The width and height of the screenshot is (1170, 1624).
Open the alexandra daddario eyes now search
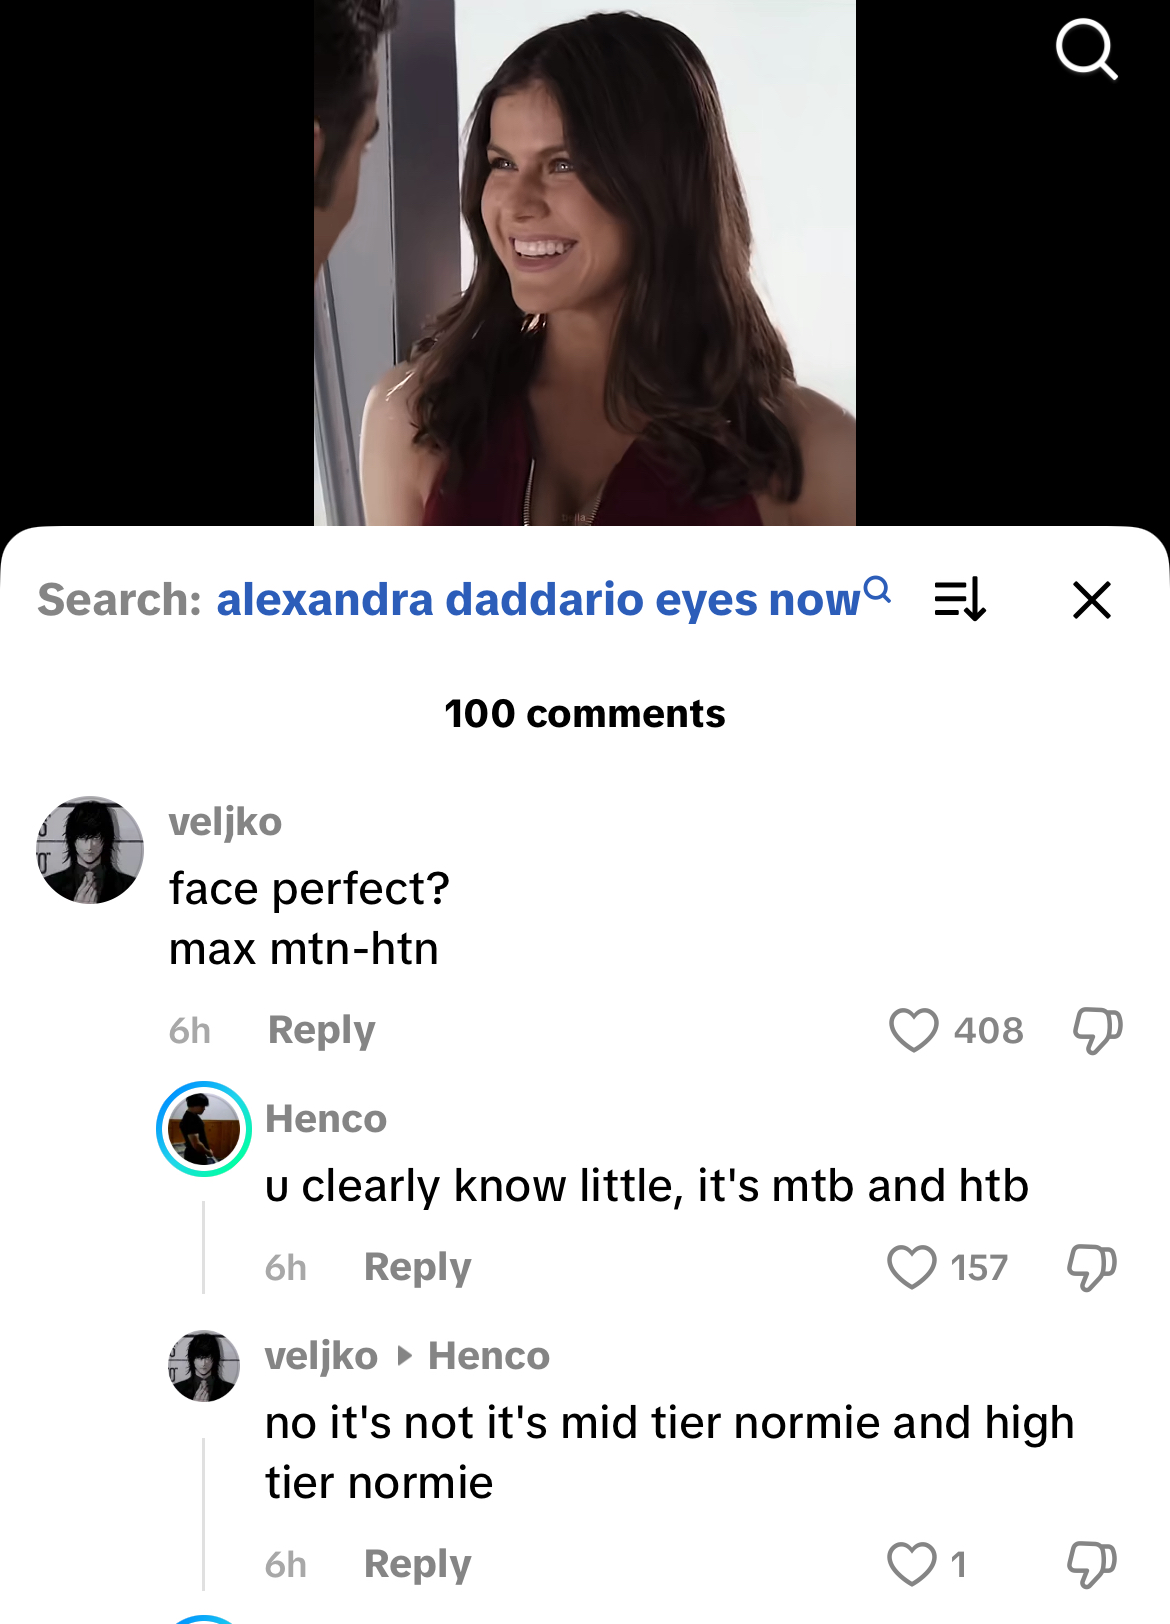coord(540,600)
